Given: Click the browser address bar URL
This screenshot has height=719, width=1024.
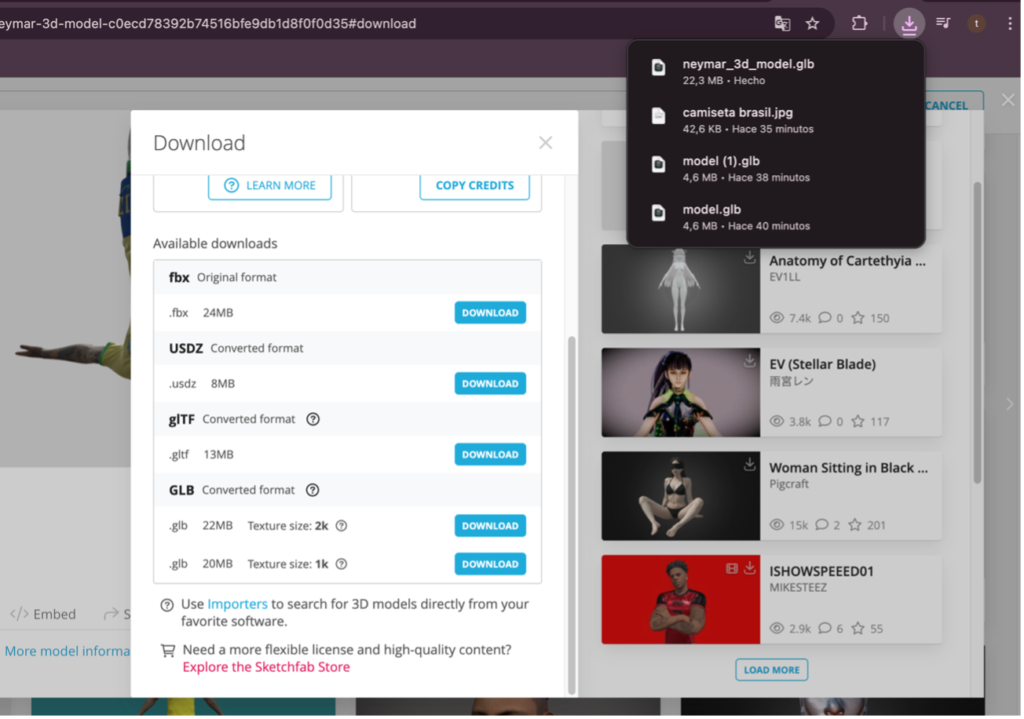Looking at the screenshot, I should click(x=209, y=24).
